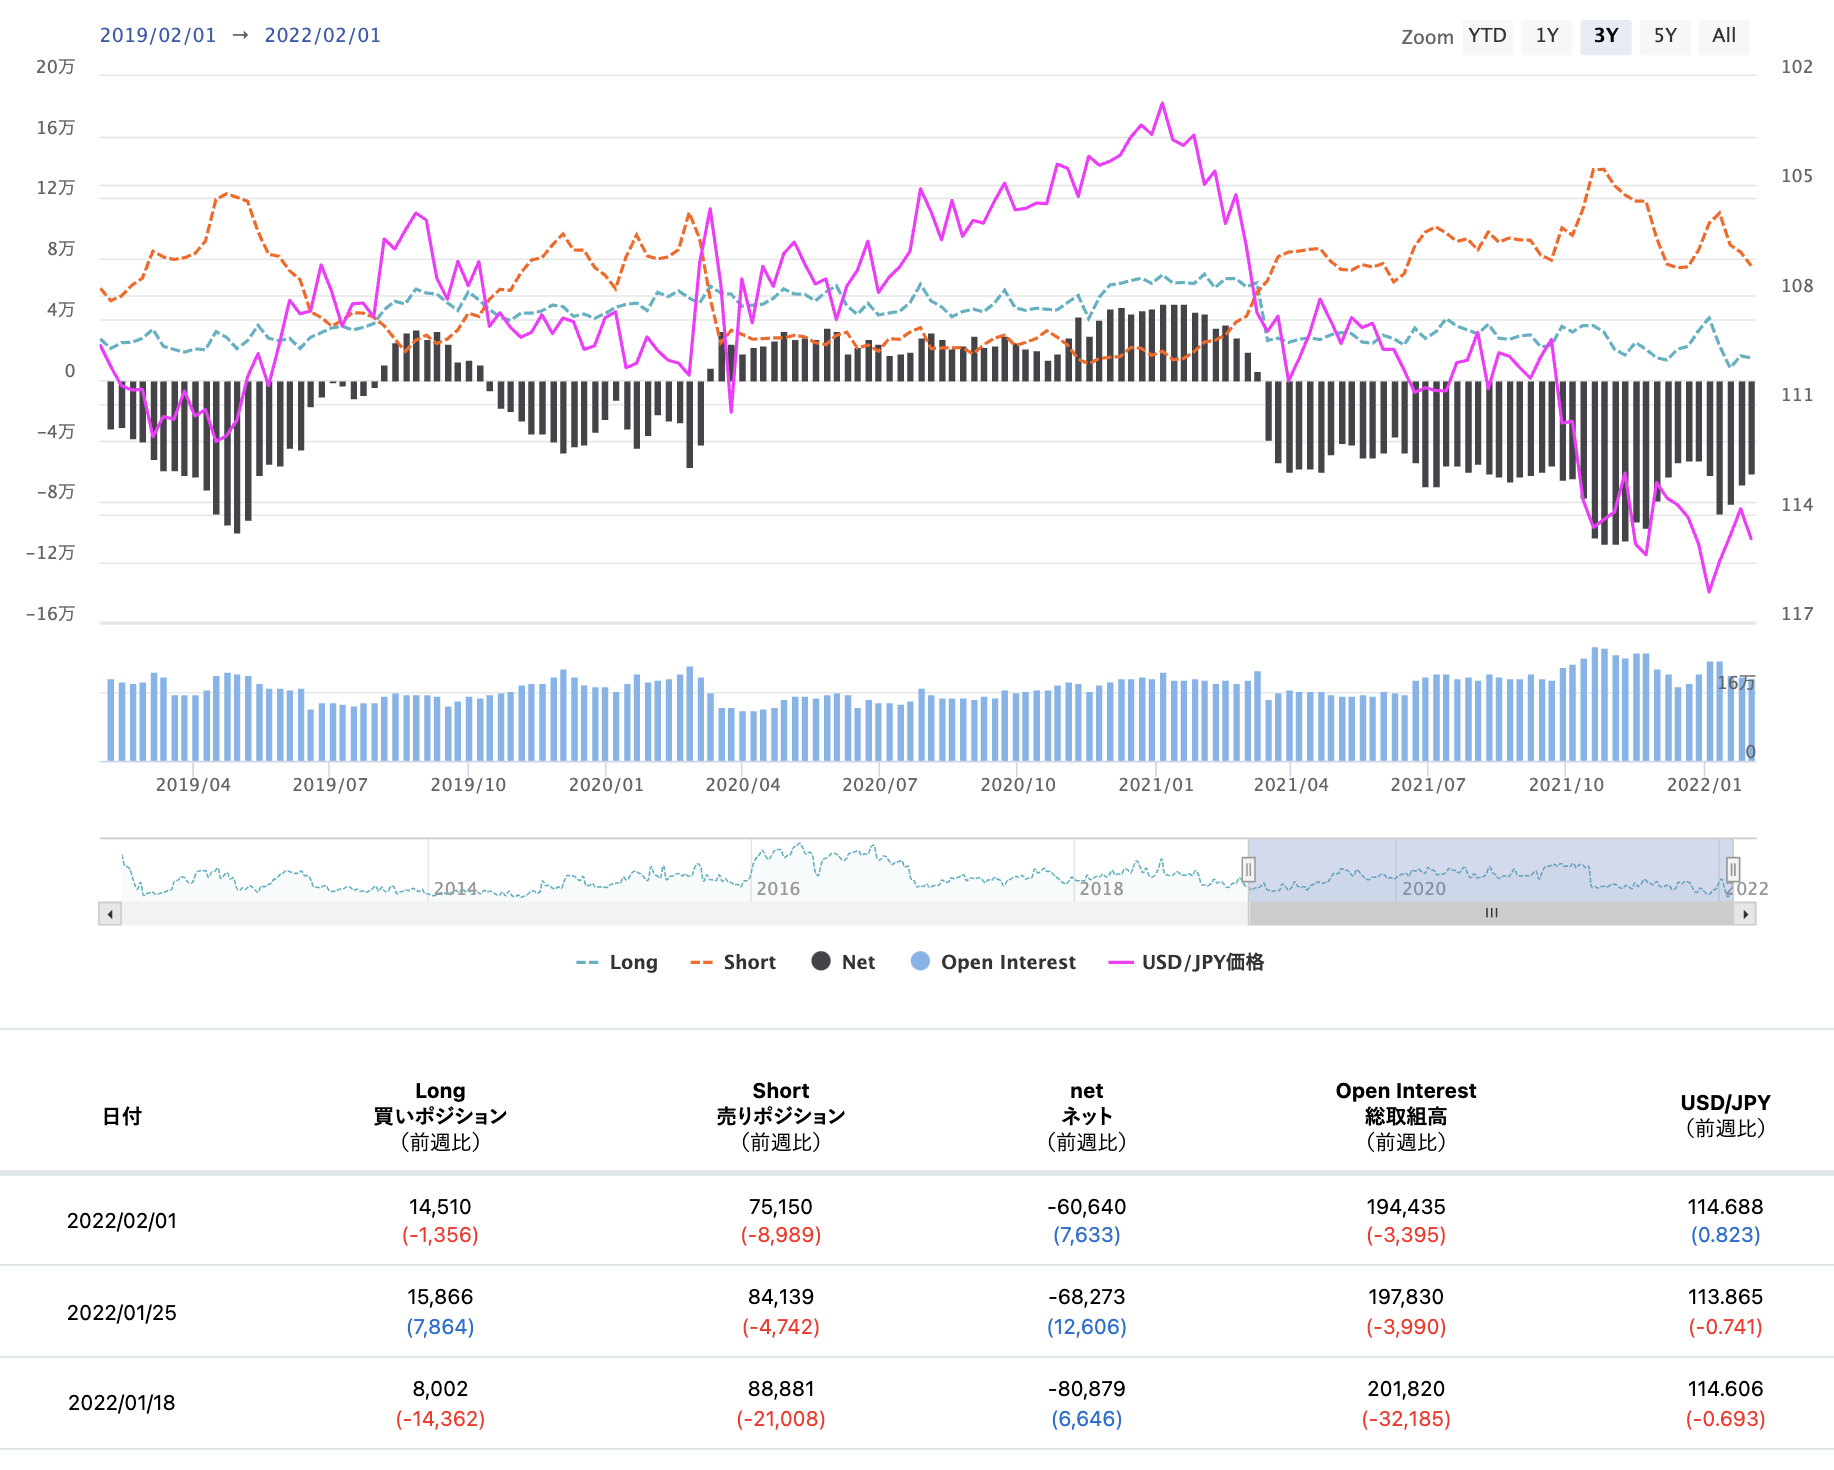Screen dimensions: 1834x1470
Task: Click the 2020/04 x-axis label
Action: click(743, 785)
